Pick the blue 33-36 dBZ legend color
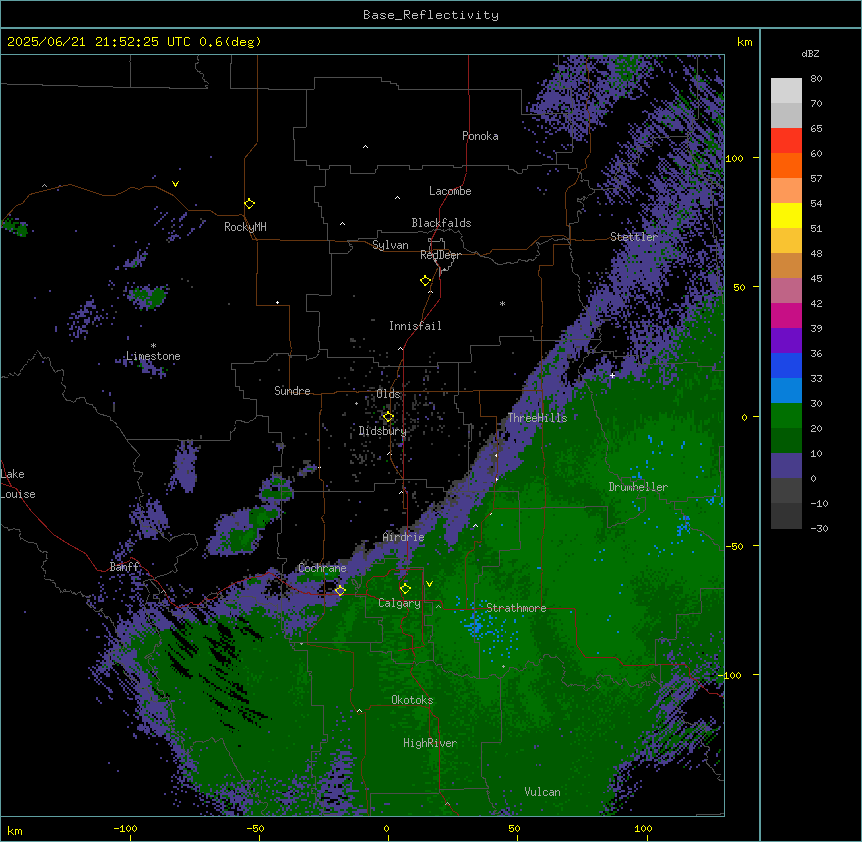This screenshot has width=862, height=842. pyautogui.click(x=786, y=365)
